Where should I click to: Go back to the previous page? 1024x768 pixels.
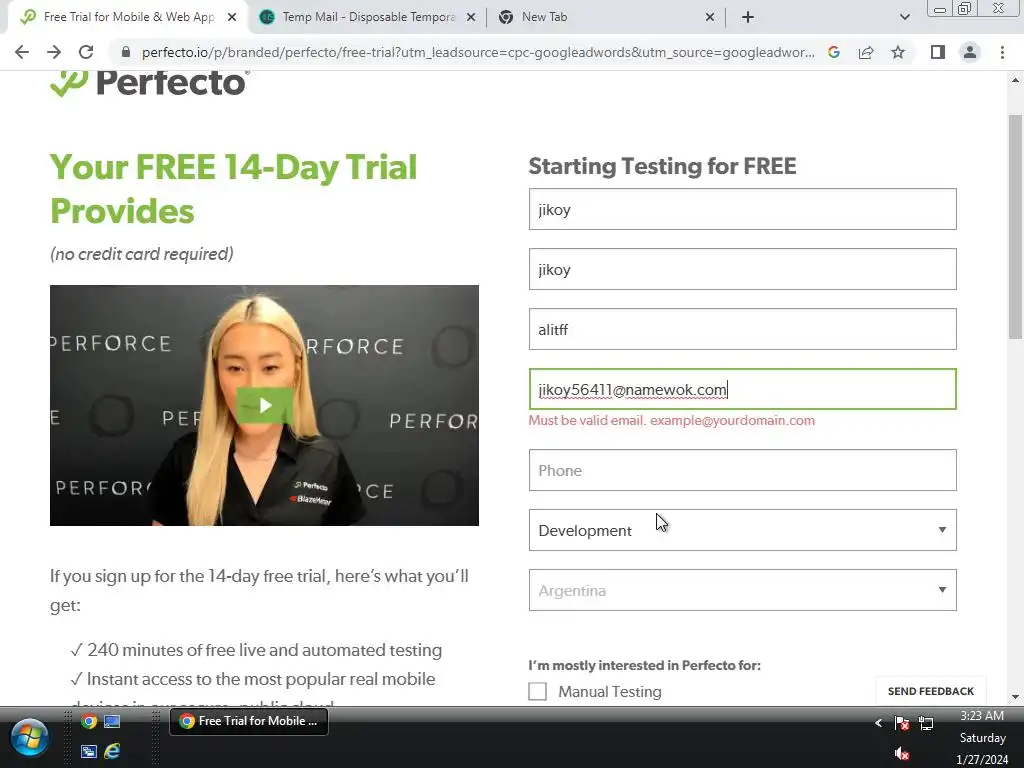pos(22,52)
